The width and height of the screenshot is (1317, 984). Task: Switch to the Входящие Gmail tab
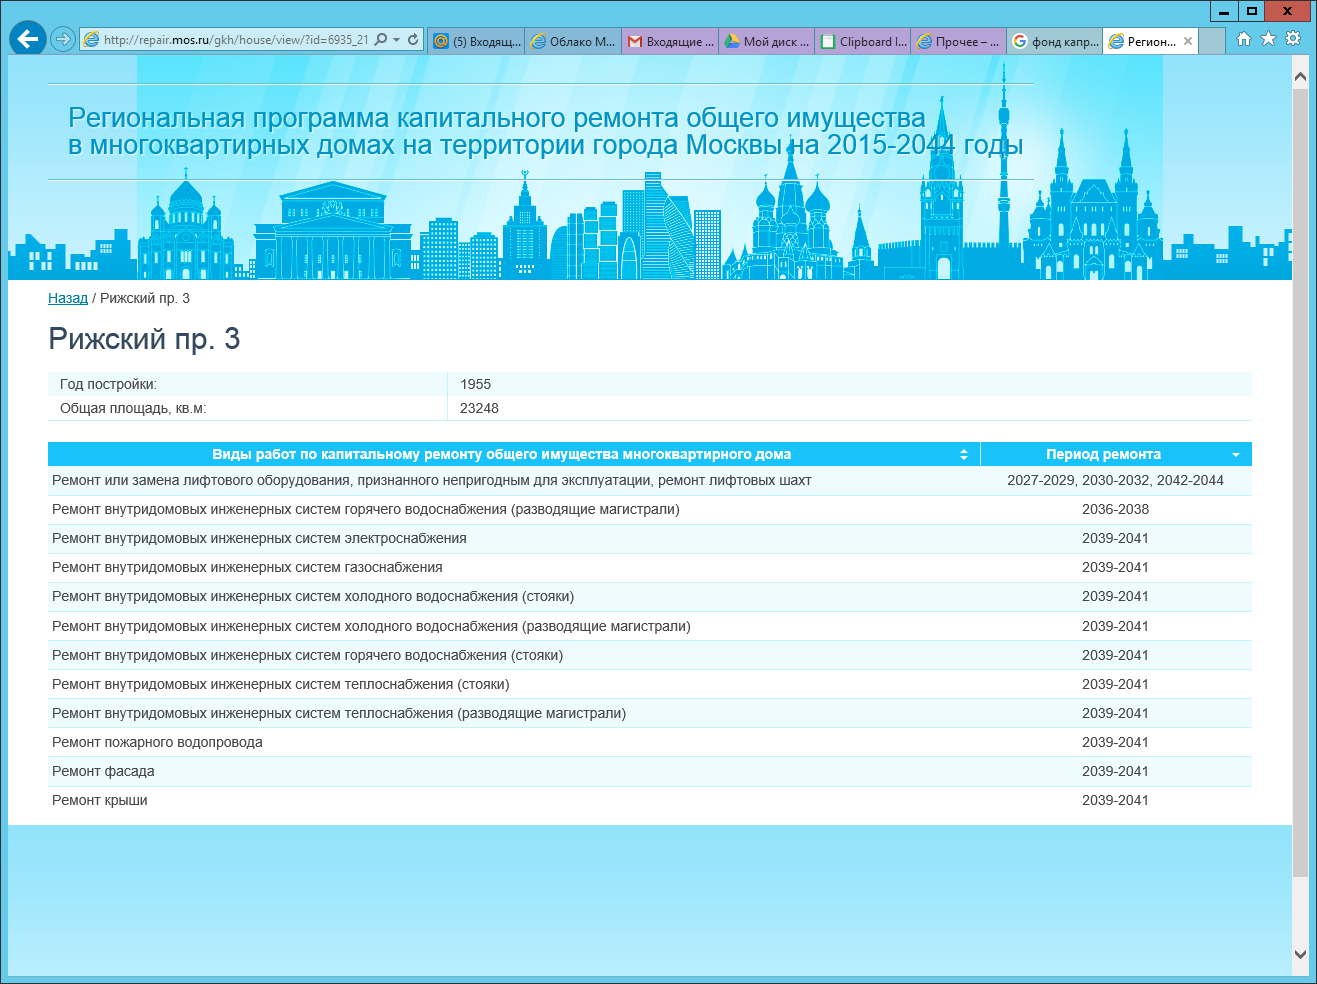(x=670, y=41)
